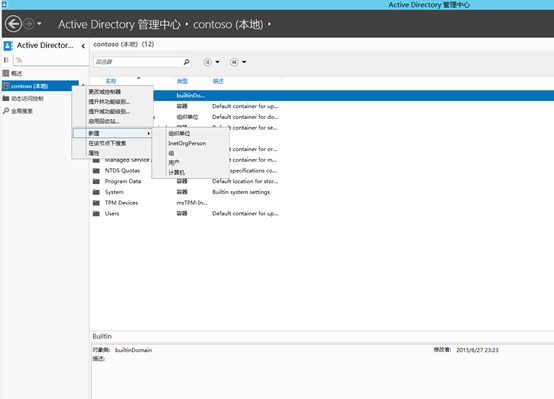This screenshot has height=399, width=554.
Task: Choose 提升林功能级别... from context menu
Action: 109,102
